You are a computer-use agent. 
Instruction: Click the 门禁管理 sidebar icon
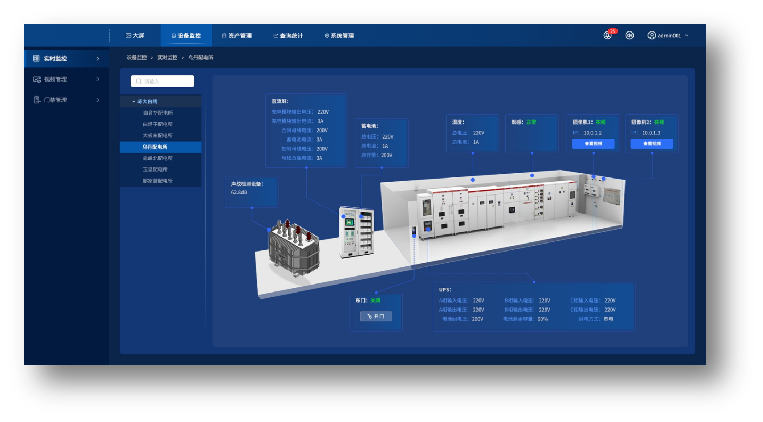37,100
